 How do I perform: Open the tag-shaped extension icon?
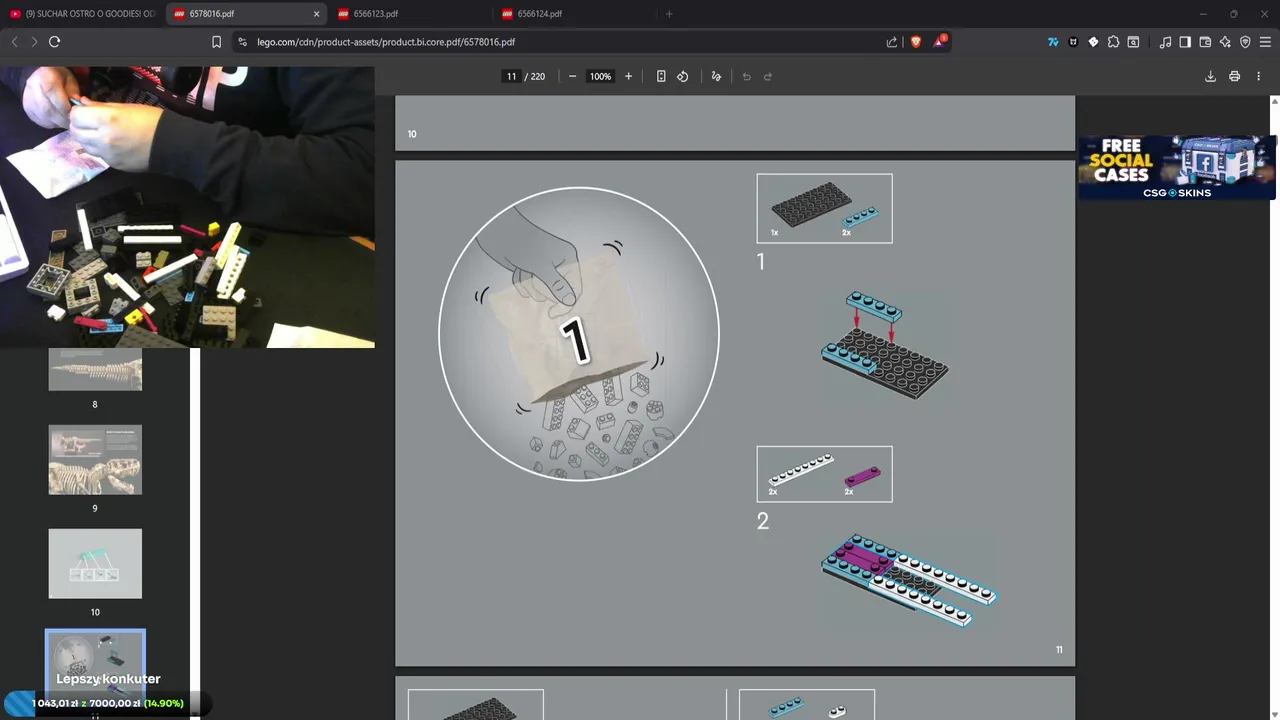coord(1093,42)
